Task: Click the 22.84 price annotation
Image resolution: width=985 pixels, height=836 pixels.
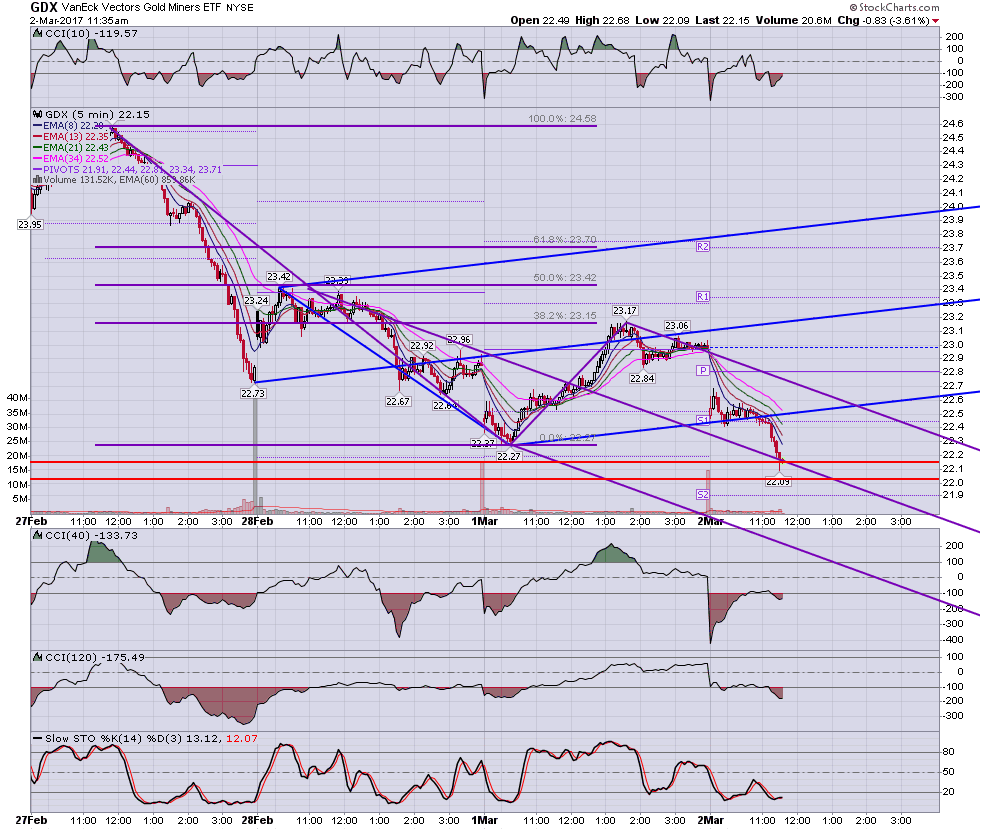Action: tap(642, 378)
